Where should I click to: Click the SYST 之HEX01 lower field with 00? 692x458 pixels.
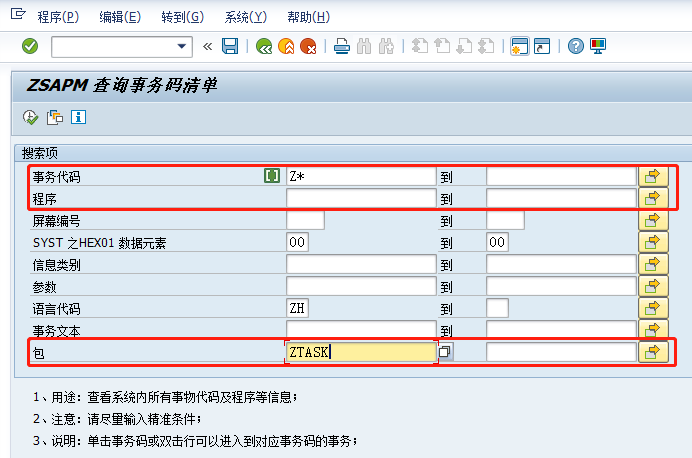297,242
